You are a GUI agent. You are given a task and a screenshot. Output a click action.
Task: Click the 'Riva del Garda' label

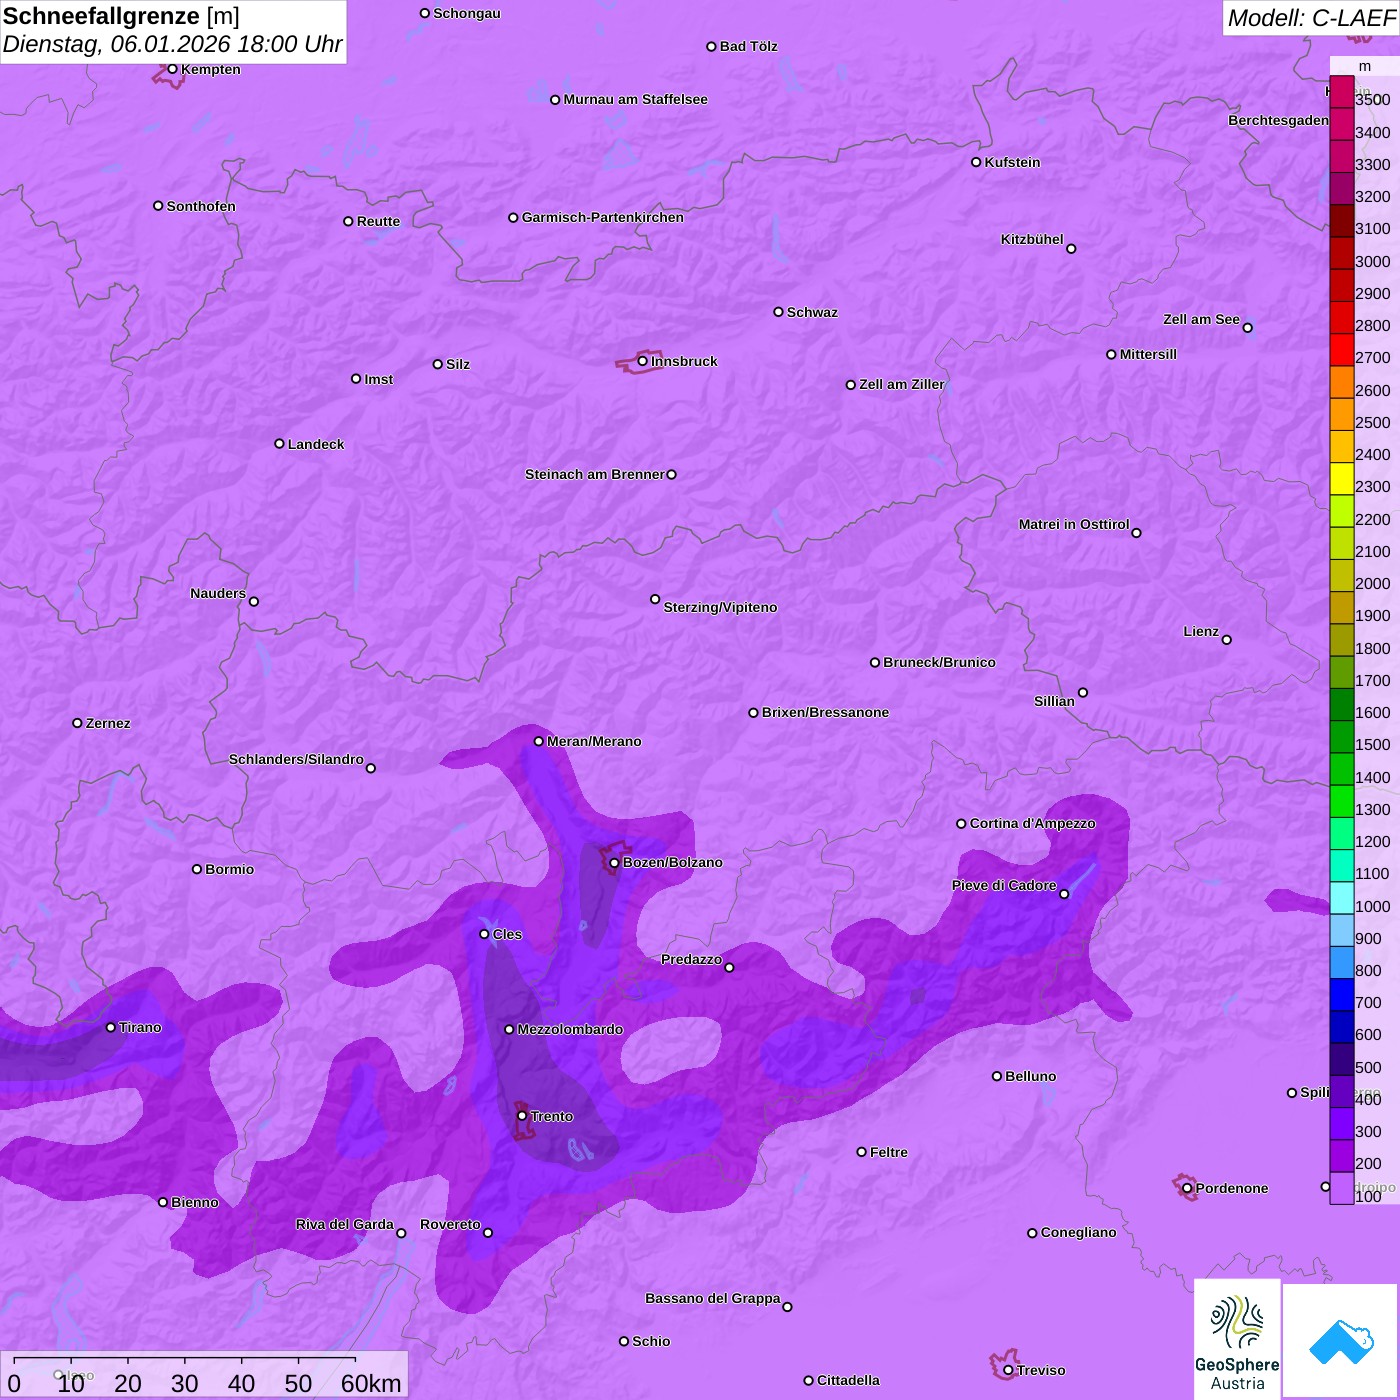click(x=345, y=1224)
